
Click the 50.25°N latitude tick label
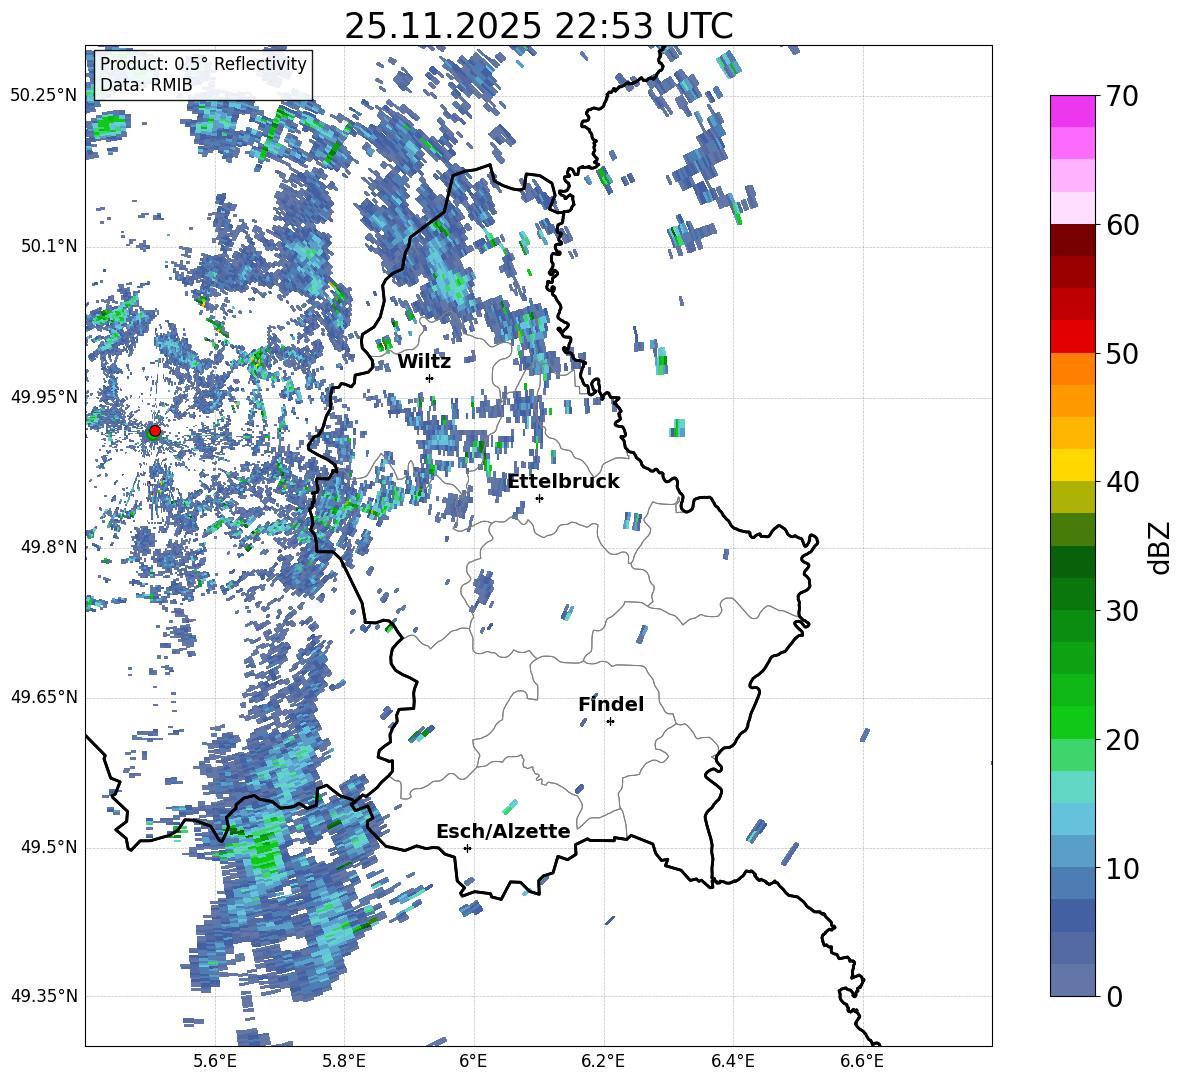pos(45,96)
